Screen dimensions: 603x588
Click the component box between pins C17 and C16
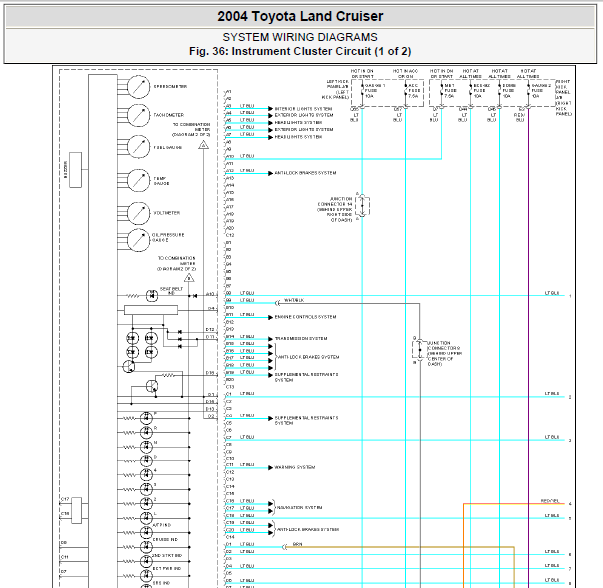click(x=77, y=510)
